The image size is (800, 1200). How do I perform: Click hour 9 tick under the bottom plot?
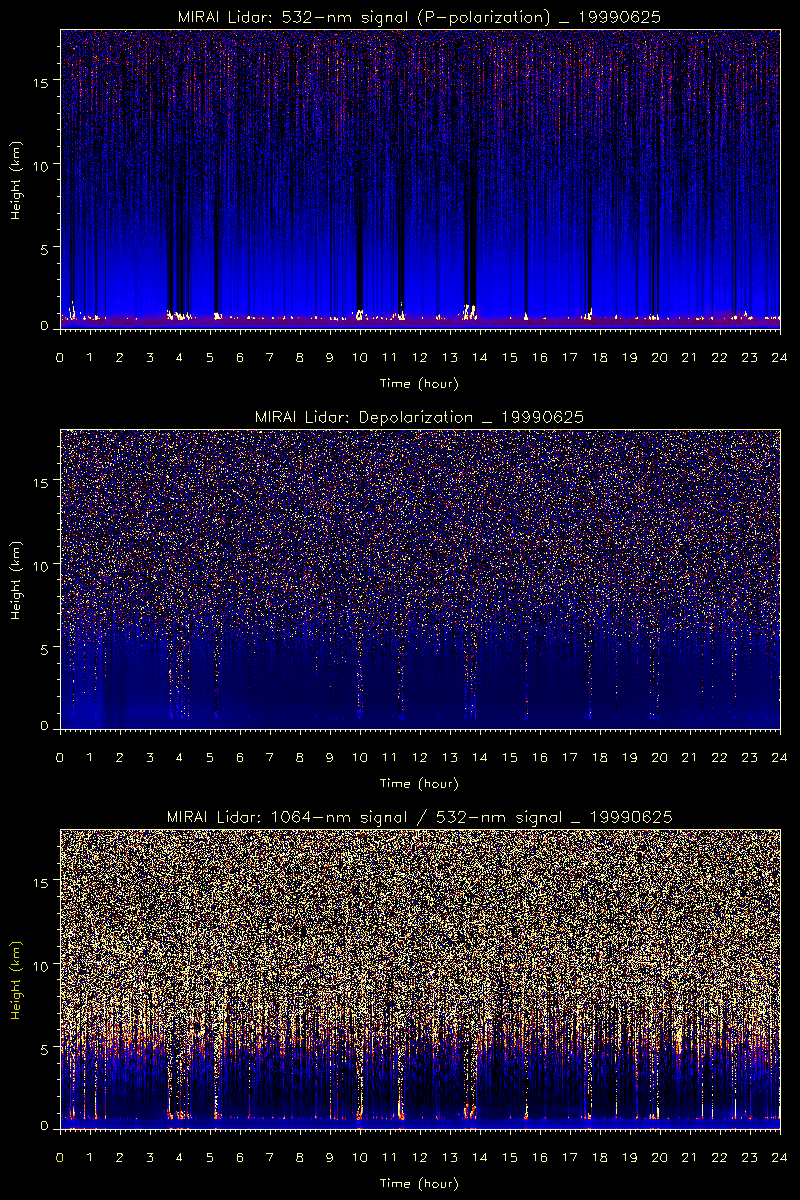tap(330, 1157)
